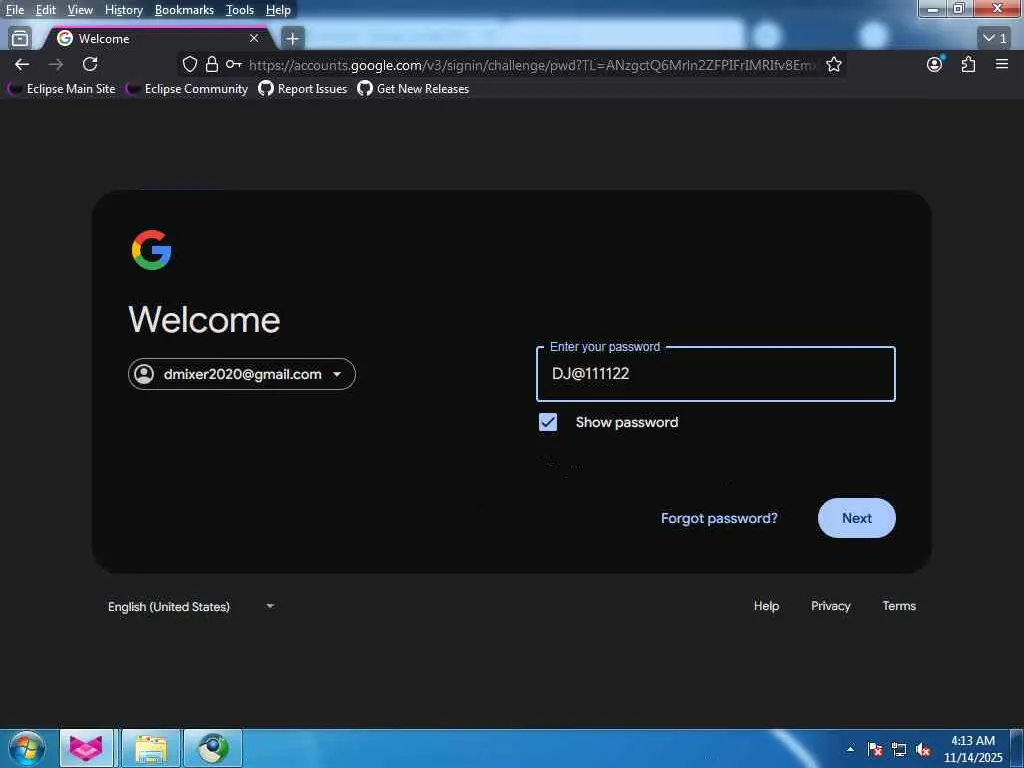This screenshot has height=768, width=1024.
Task: Click the address bar URL
Action: click(x=532, y=65)
